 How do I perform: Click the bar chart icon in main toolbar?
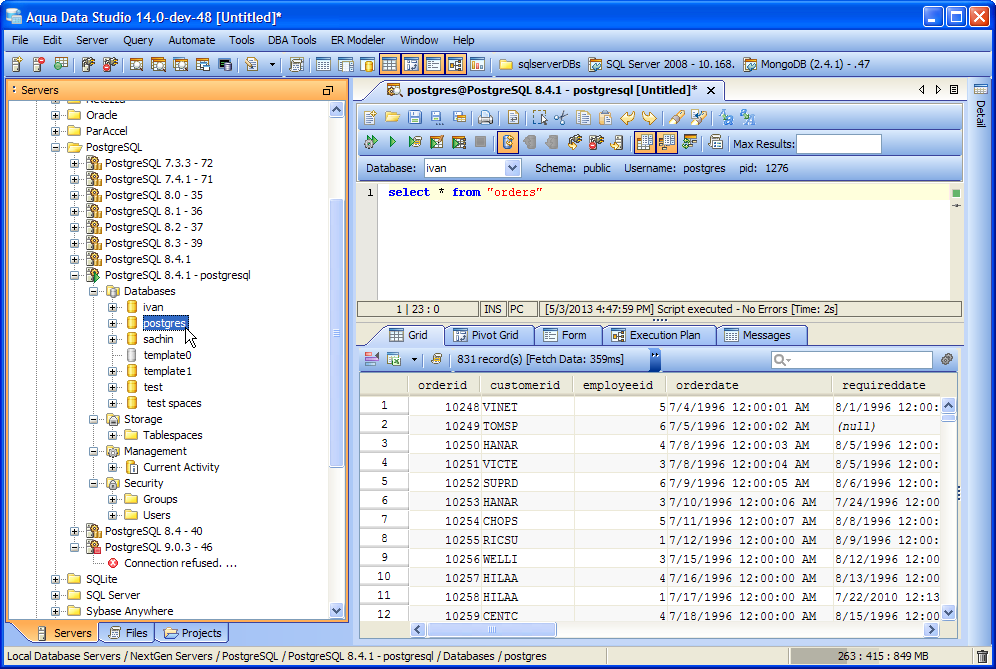(477, 64)
